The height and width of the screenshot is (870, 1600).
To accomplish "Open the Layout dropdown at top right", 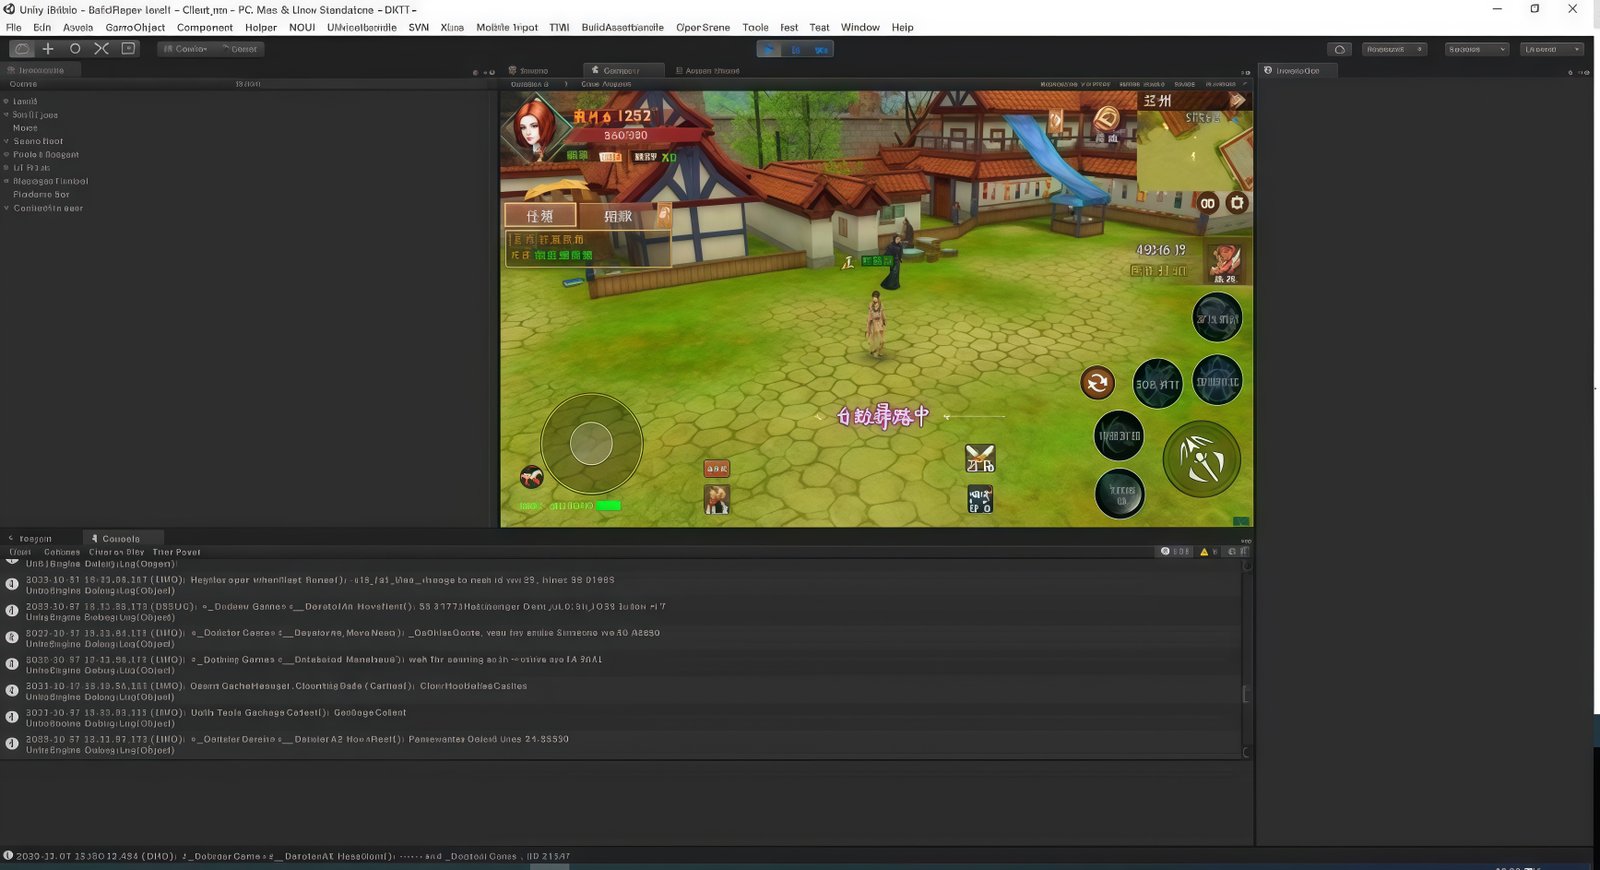I will point(1551,49).
